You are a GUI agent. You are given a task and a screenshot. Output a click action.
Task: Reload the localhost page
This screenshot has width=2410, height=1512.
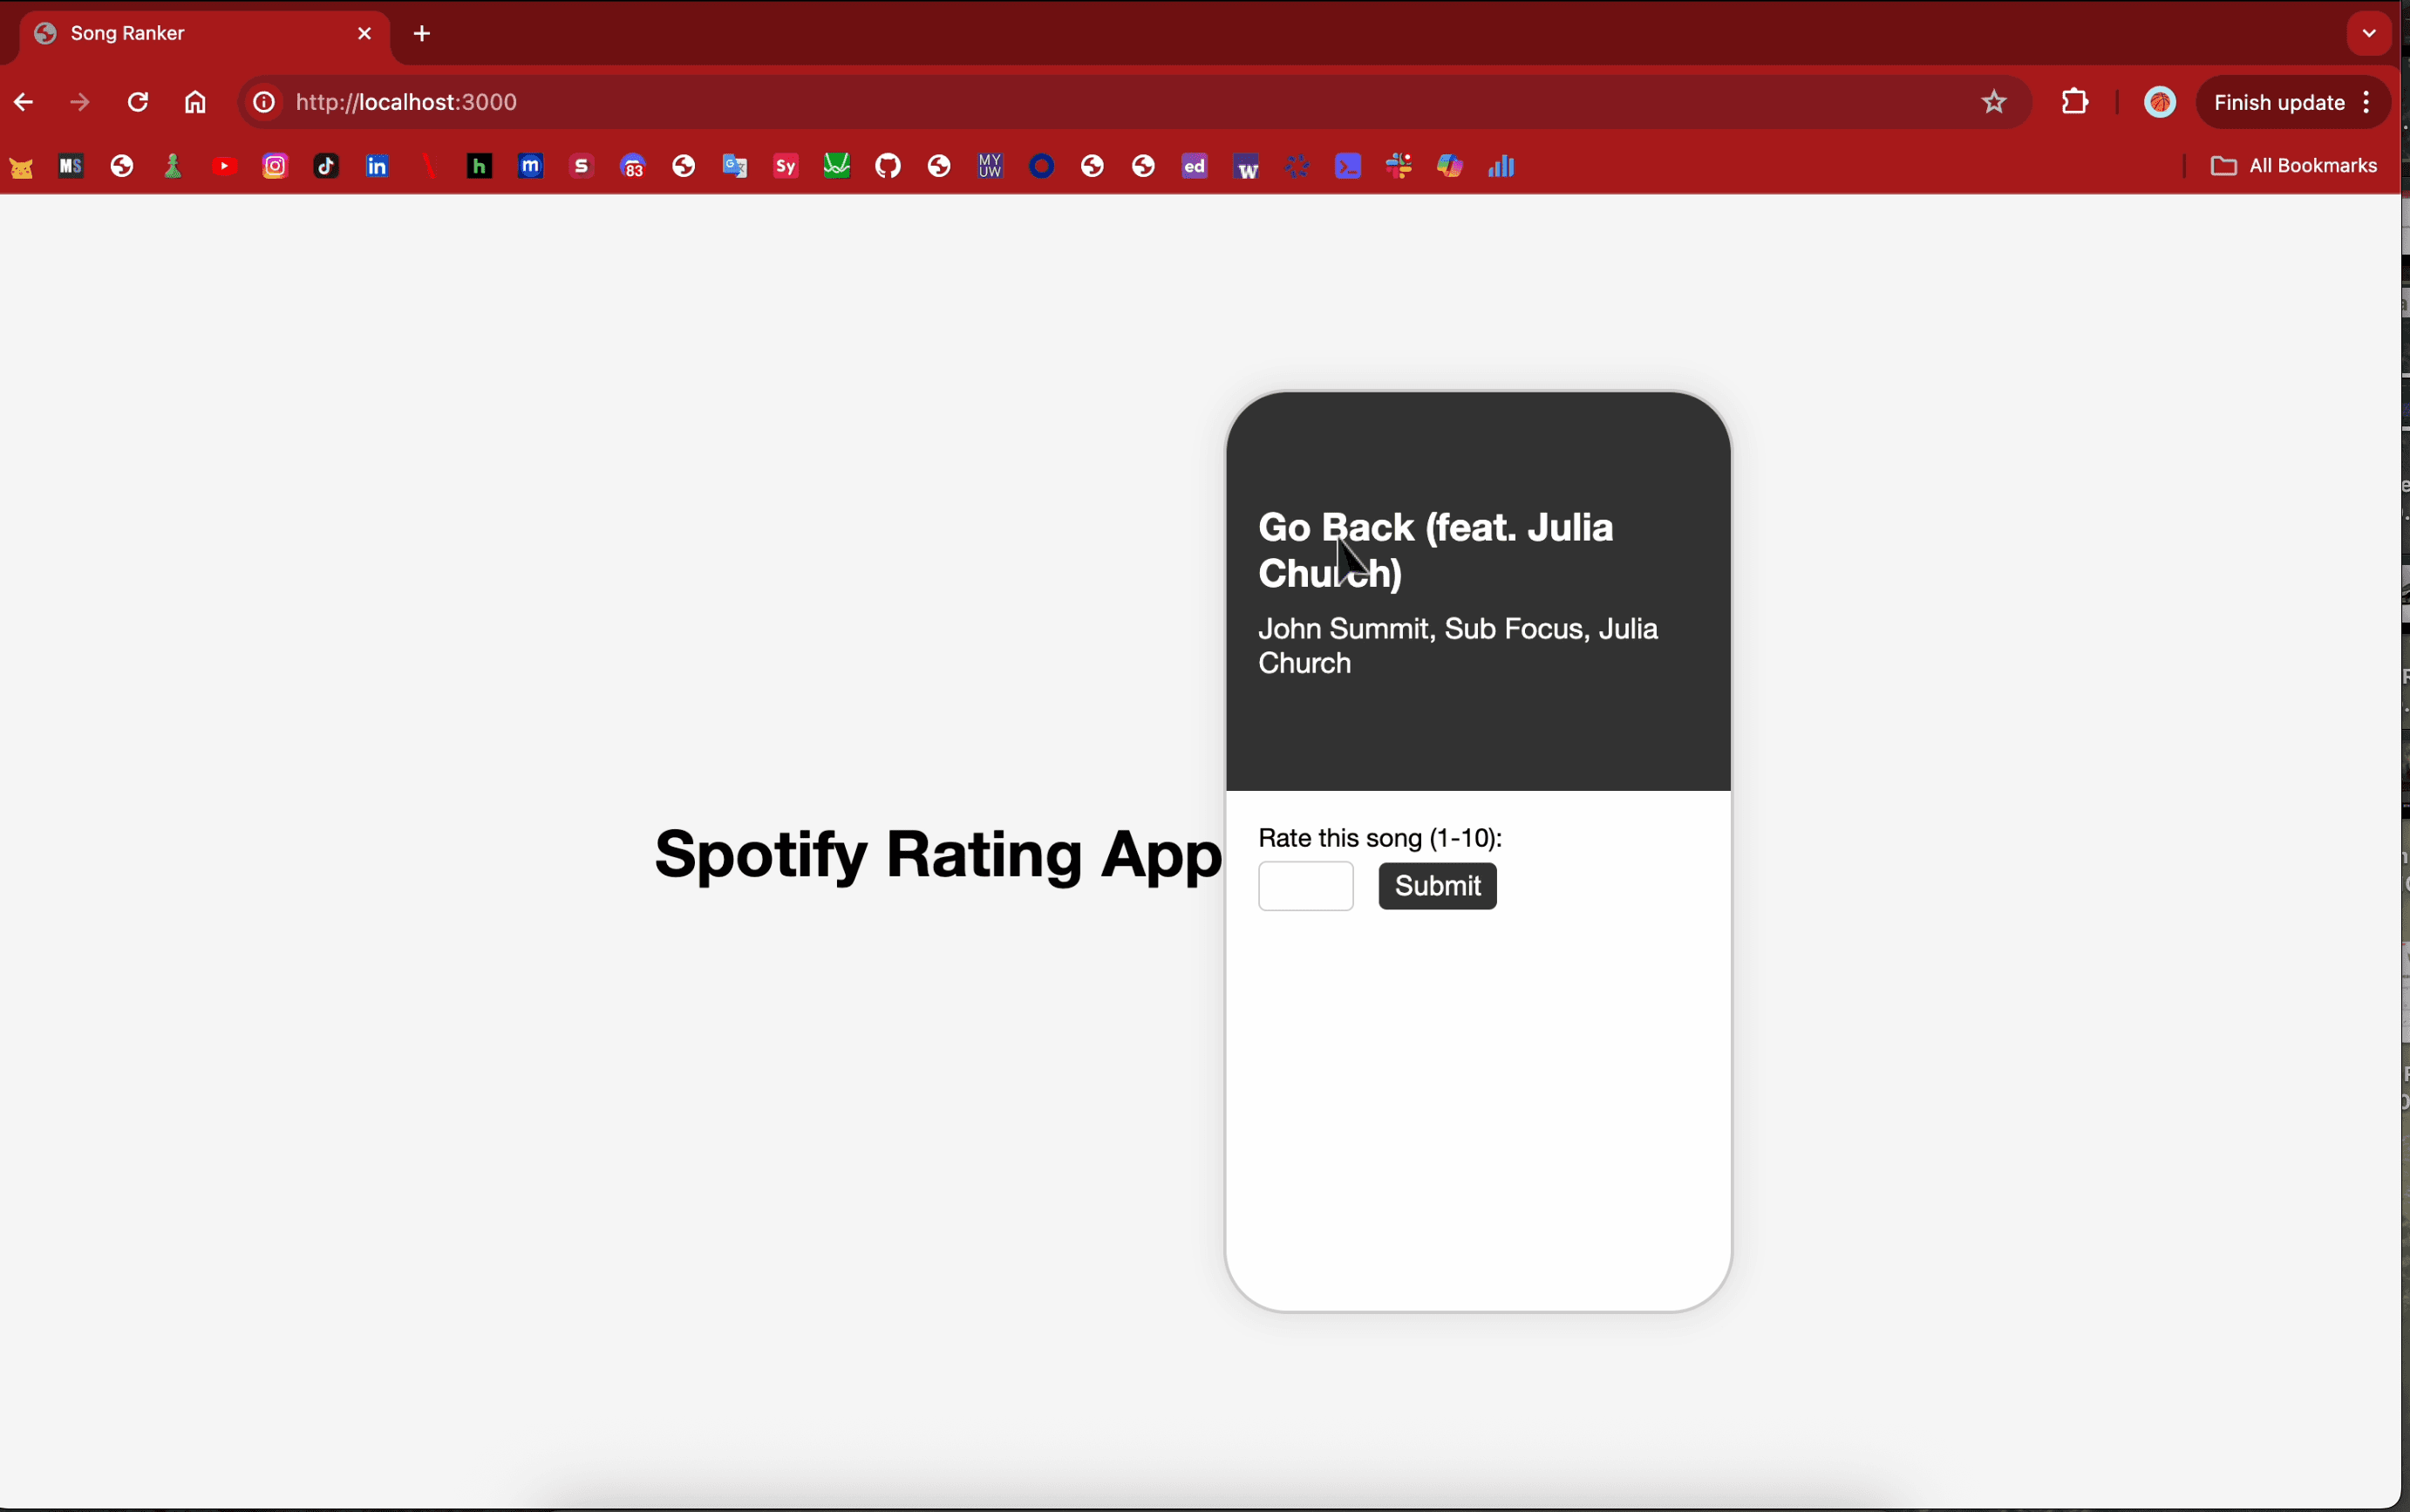pos(138,102)
